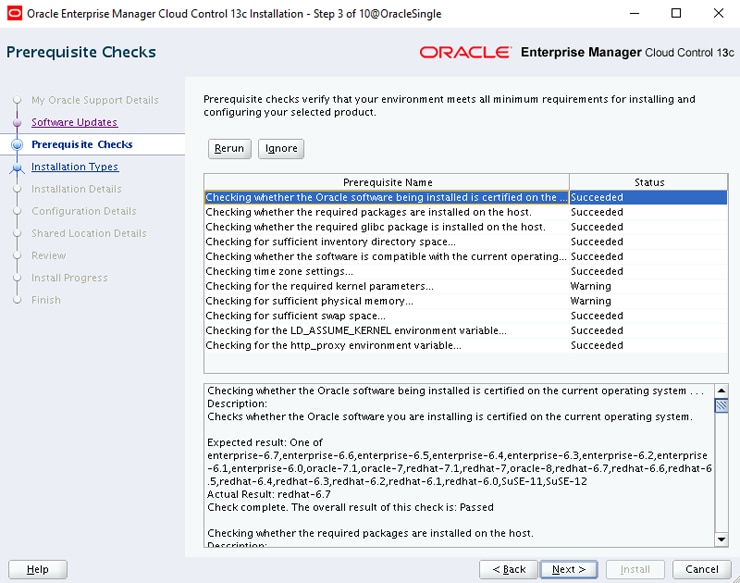Click the Status column header
This screenshot has width=740, height=583.
649,182
